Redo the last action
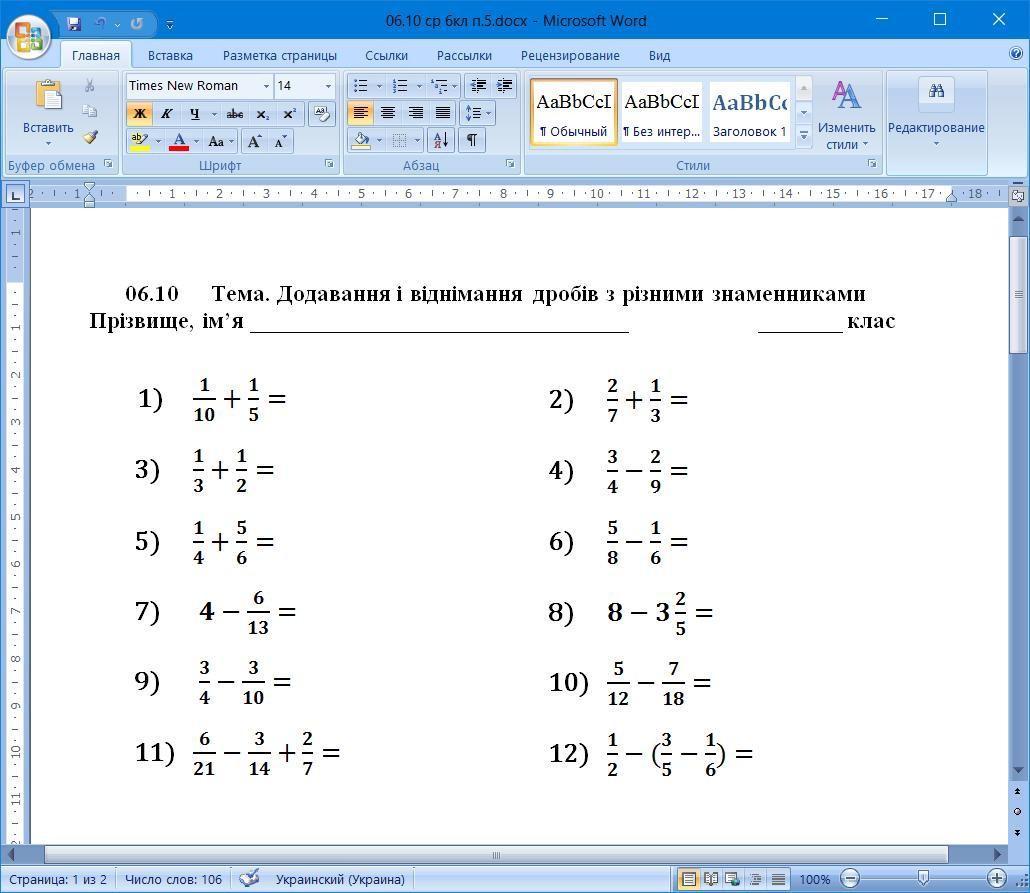 (x=137, y=24)
